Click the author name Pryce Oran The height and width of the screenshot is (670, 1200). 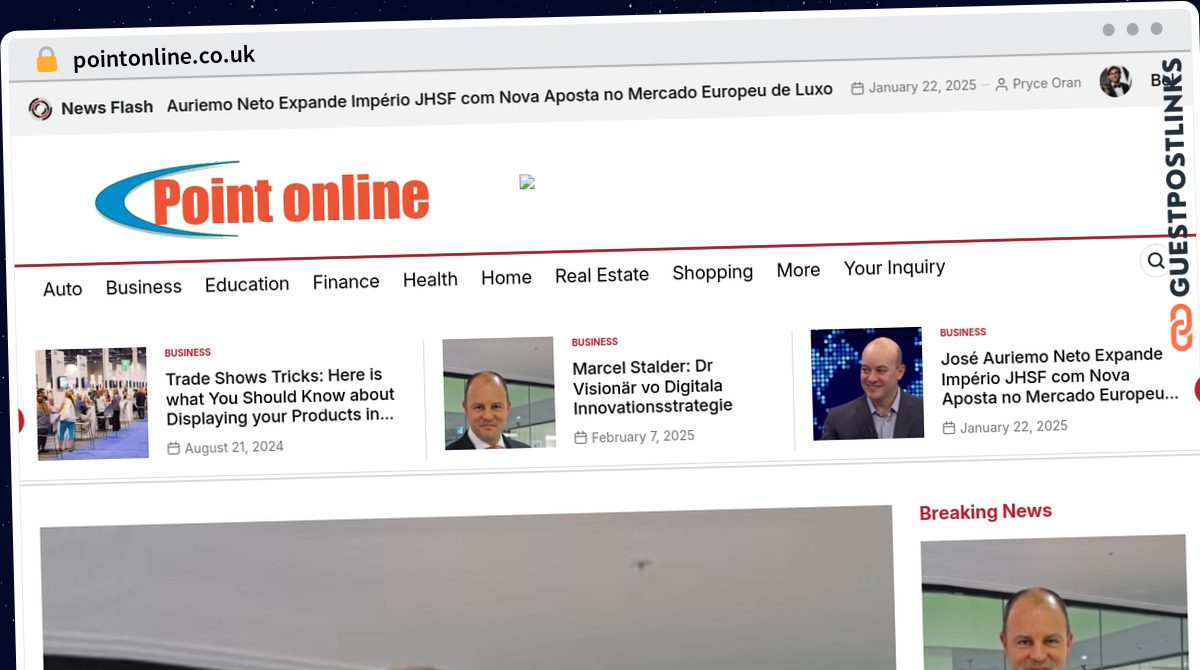[1046, 83]
